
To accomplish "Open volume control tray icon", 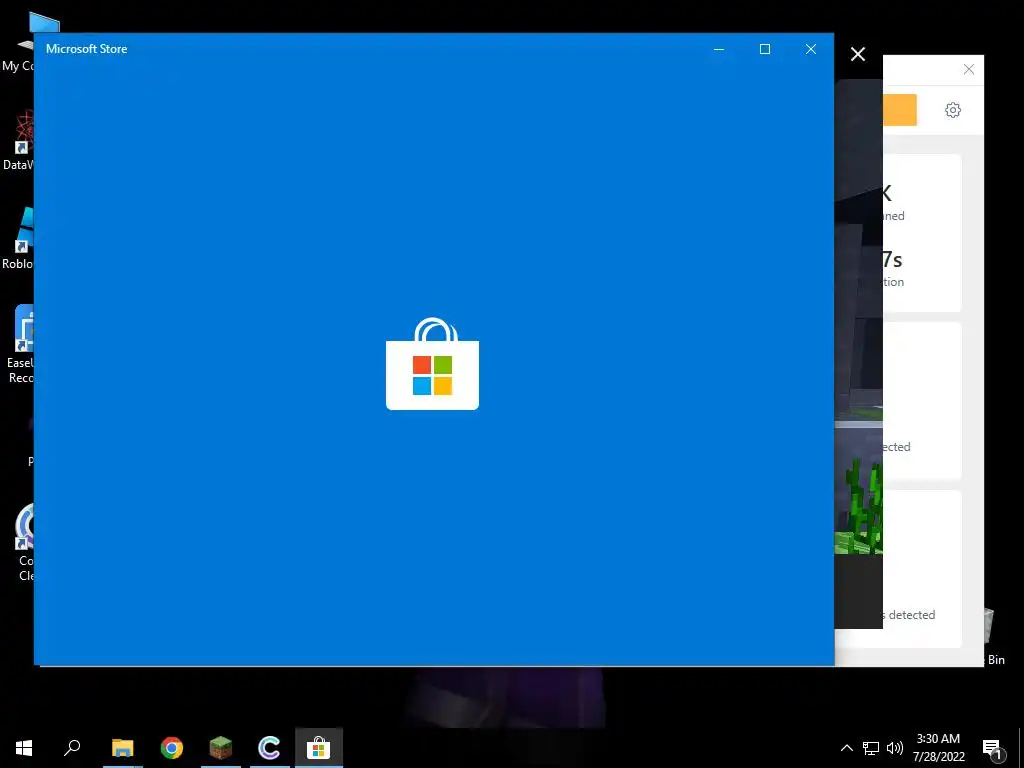I will coord(895,748).
